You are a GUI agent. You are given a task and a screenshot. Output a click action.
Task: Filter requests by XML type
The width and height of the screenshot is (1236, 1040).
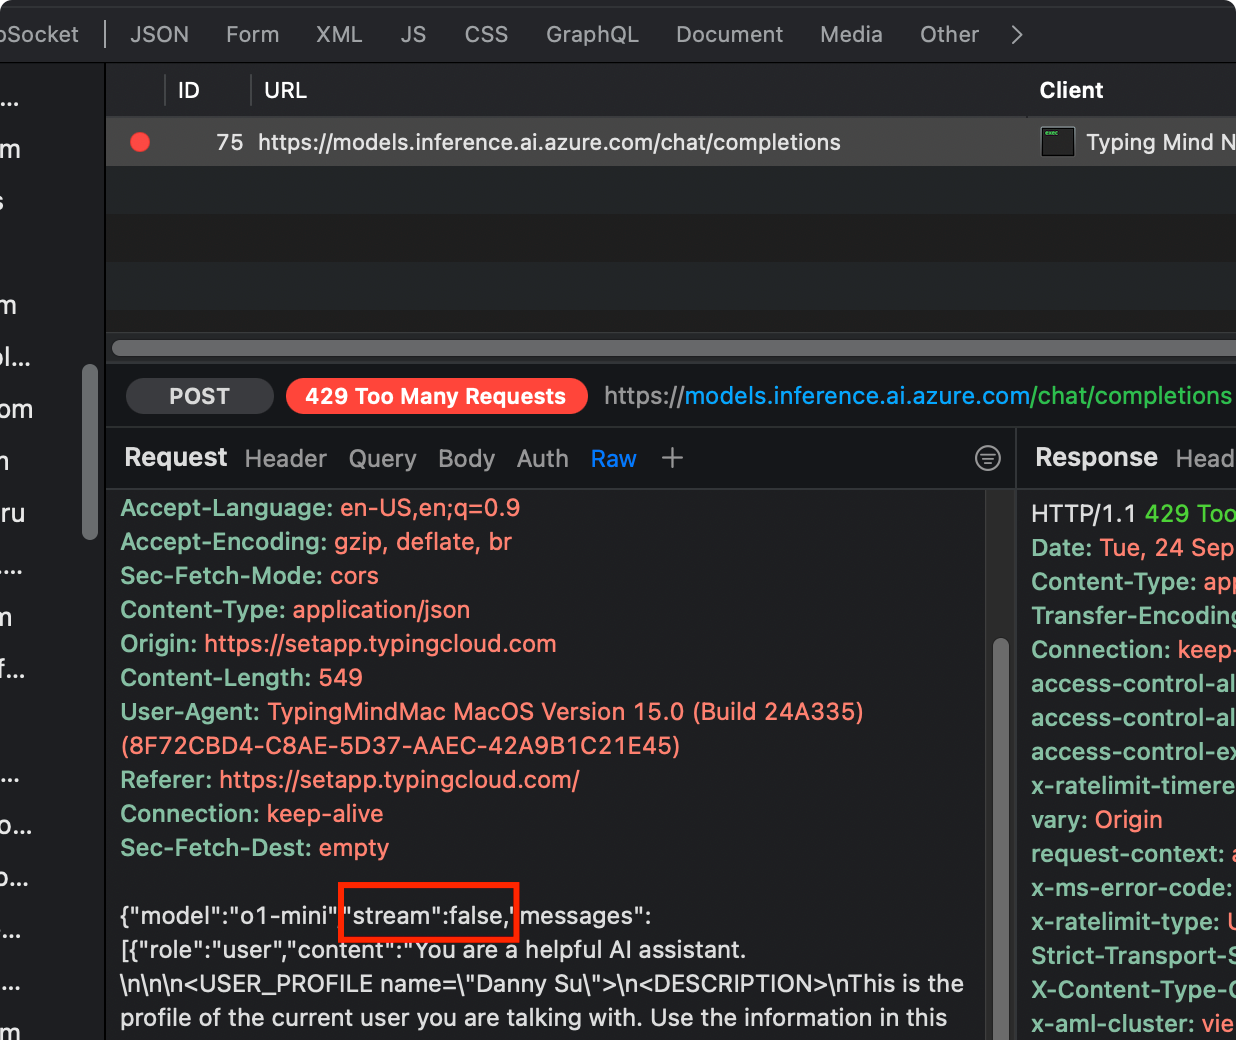(x=339, y=34)
